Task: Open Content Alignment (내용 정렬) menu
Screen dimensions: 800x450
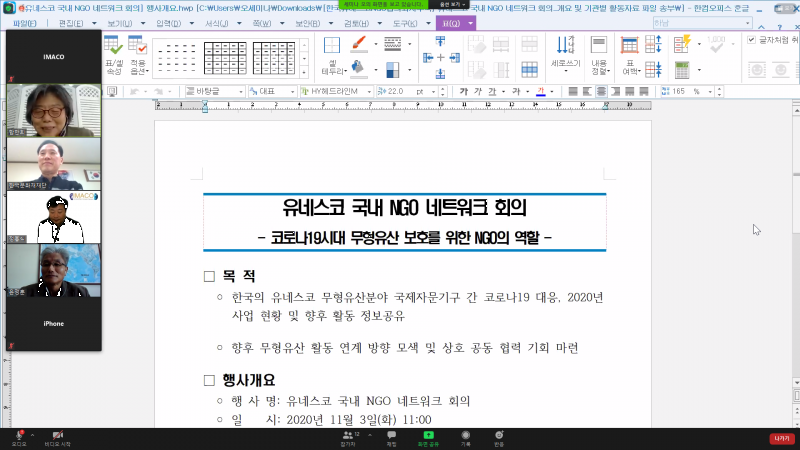Action: [x=599, y=55]
